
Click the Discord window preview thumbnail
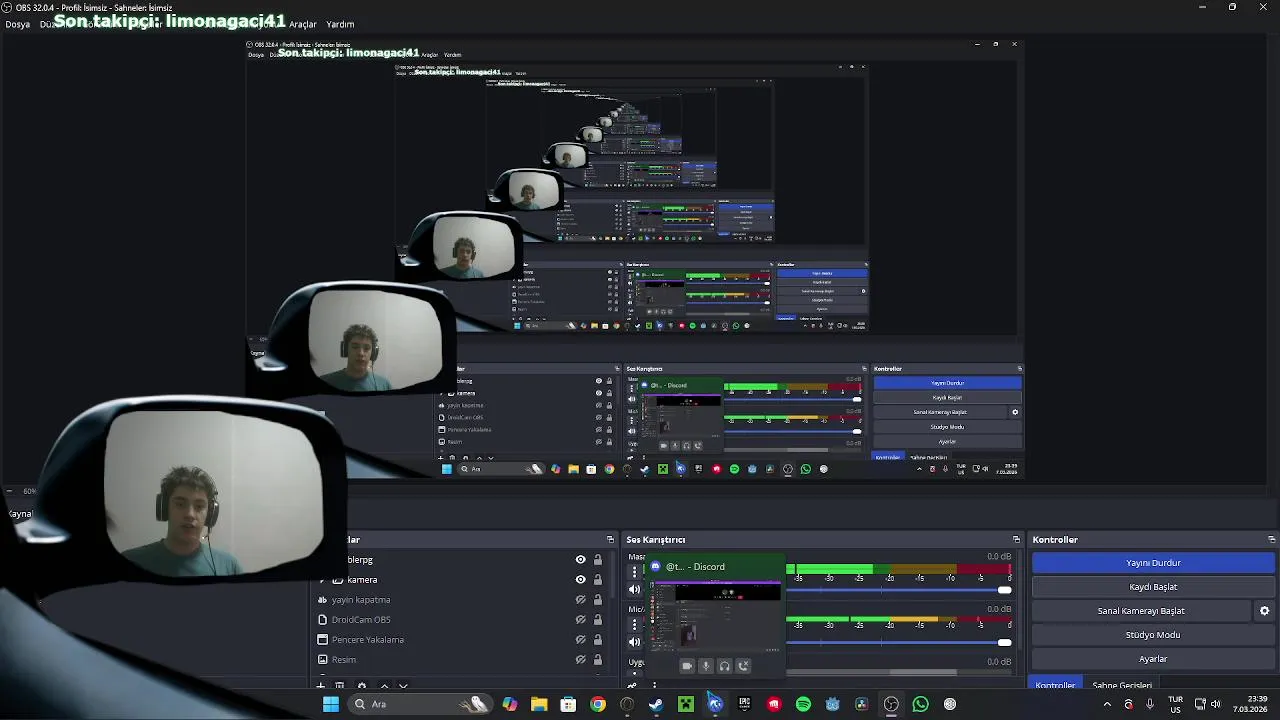click(715, 615)
